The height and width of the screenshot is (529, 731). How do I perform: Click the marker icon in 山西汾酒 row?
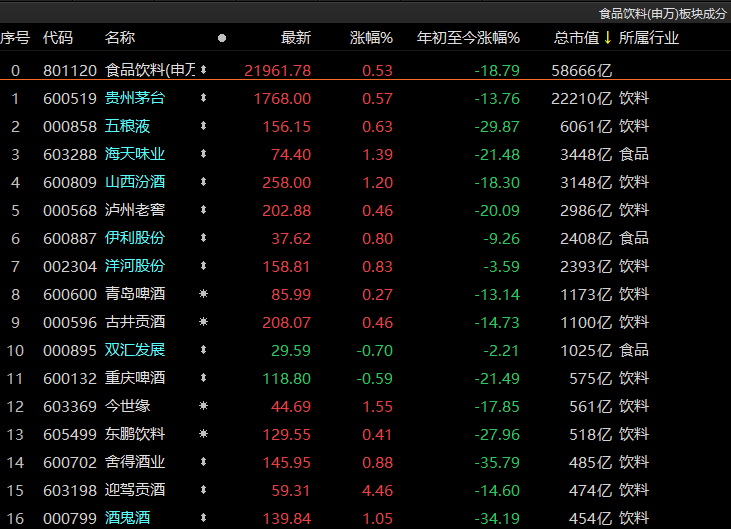203,182
